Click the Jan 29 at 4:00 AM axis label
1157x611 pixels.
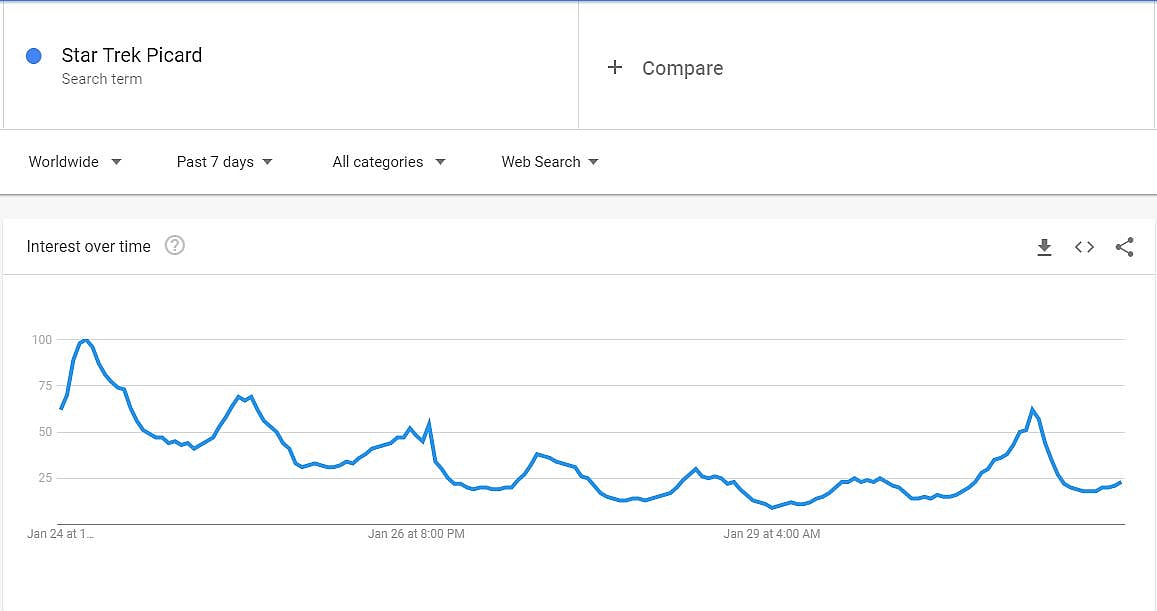[771, 534]
